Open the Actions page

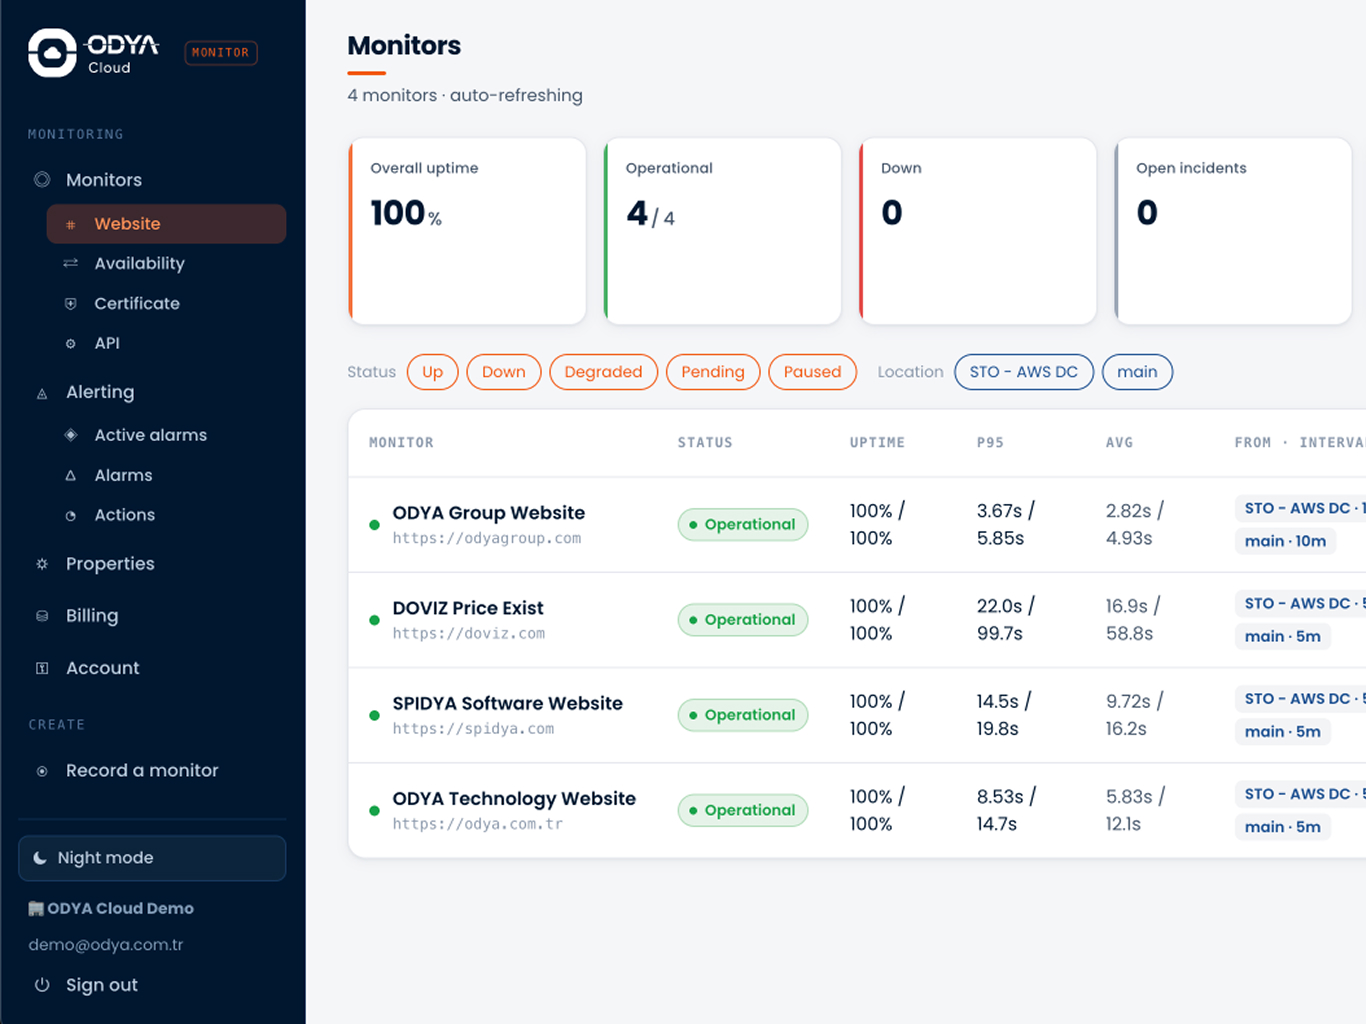pyautogui.click(x=166, y=515)
